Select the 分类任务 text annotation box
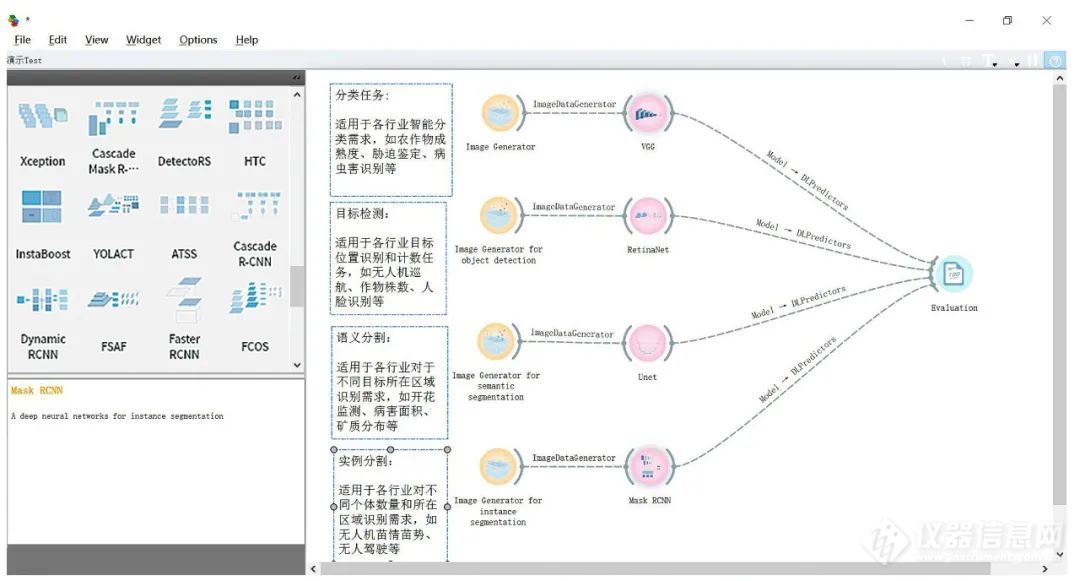Screen dimensions: 1080x581 click(x=391, y=140)
